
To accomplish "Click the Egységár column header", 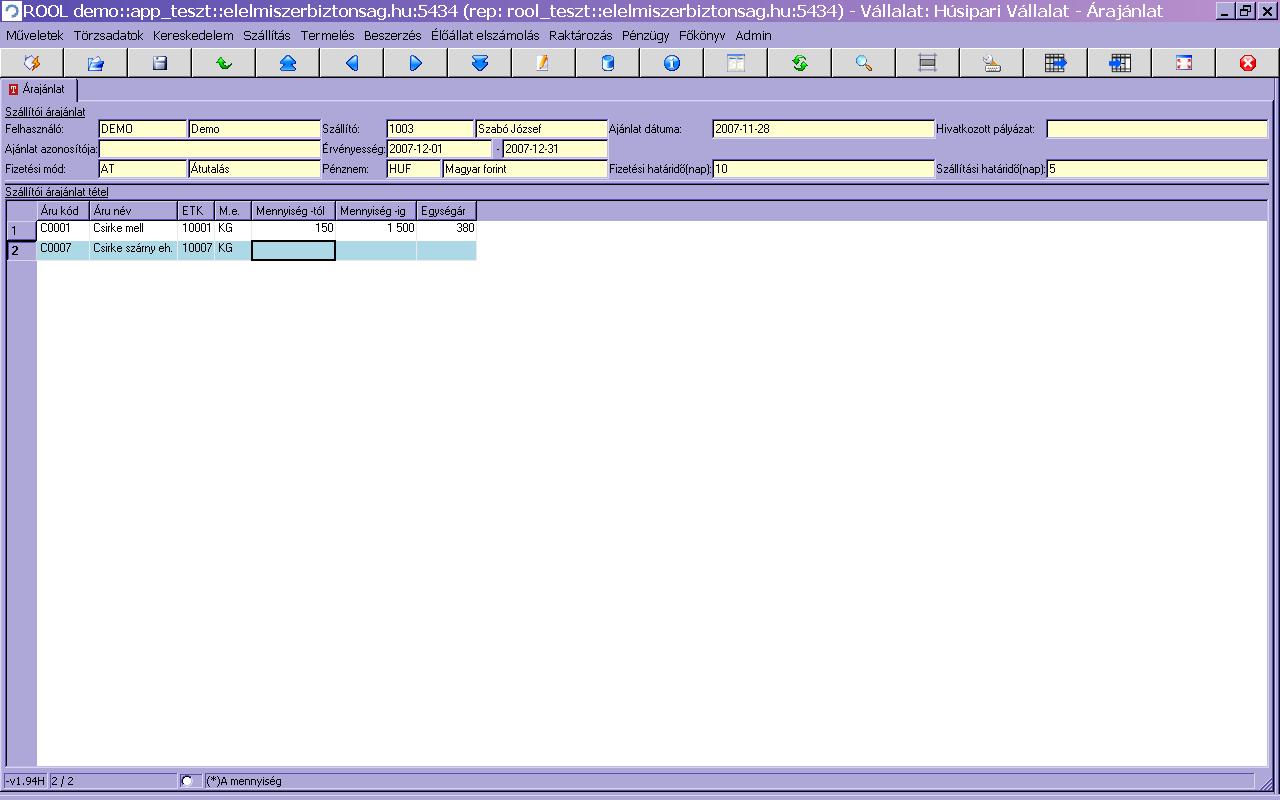I will coord(445,211).
